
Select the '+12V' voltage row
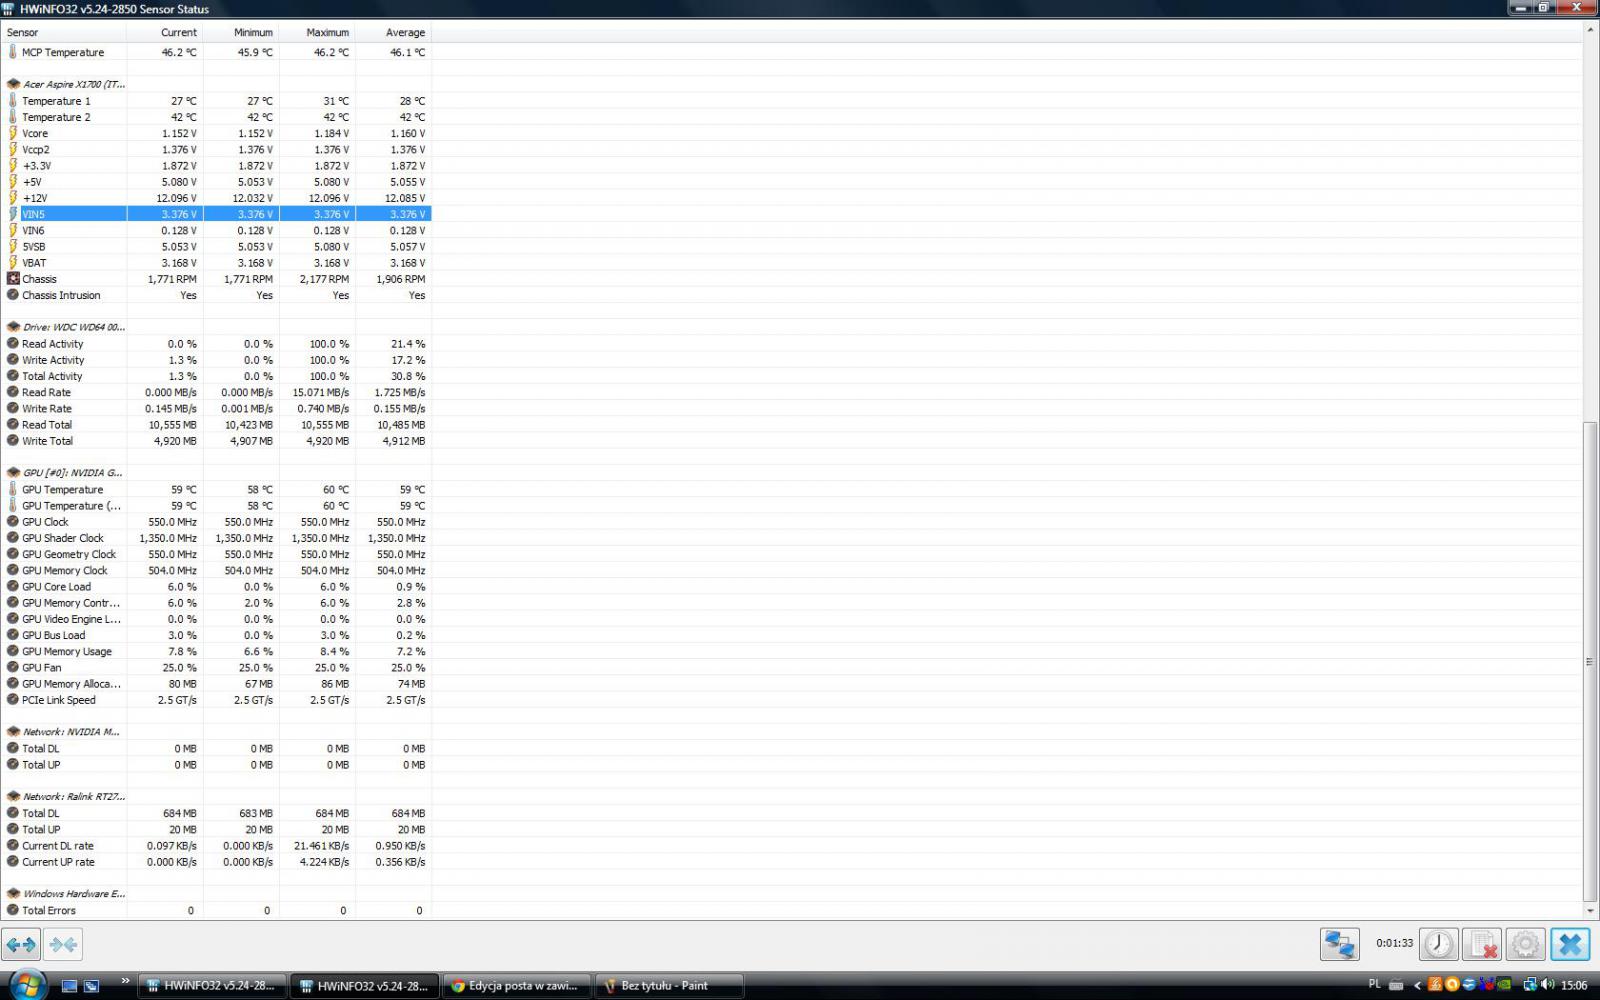click(216, 198)
